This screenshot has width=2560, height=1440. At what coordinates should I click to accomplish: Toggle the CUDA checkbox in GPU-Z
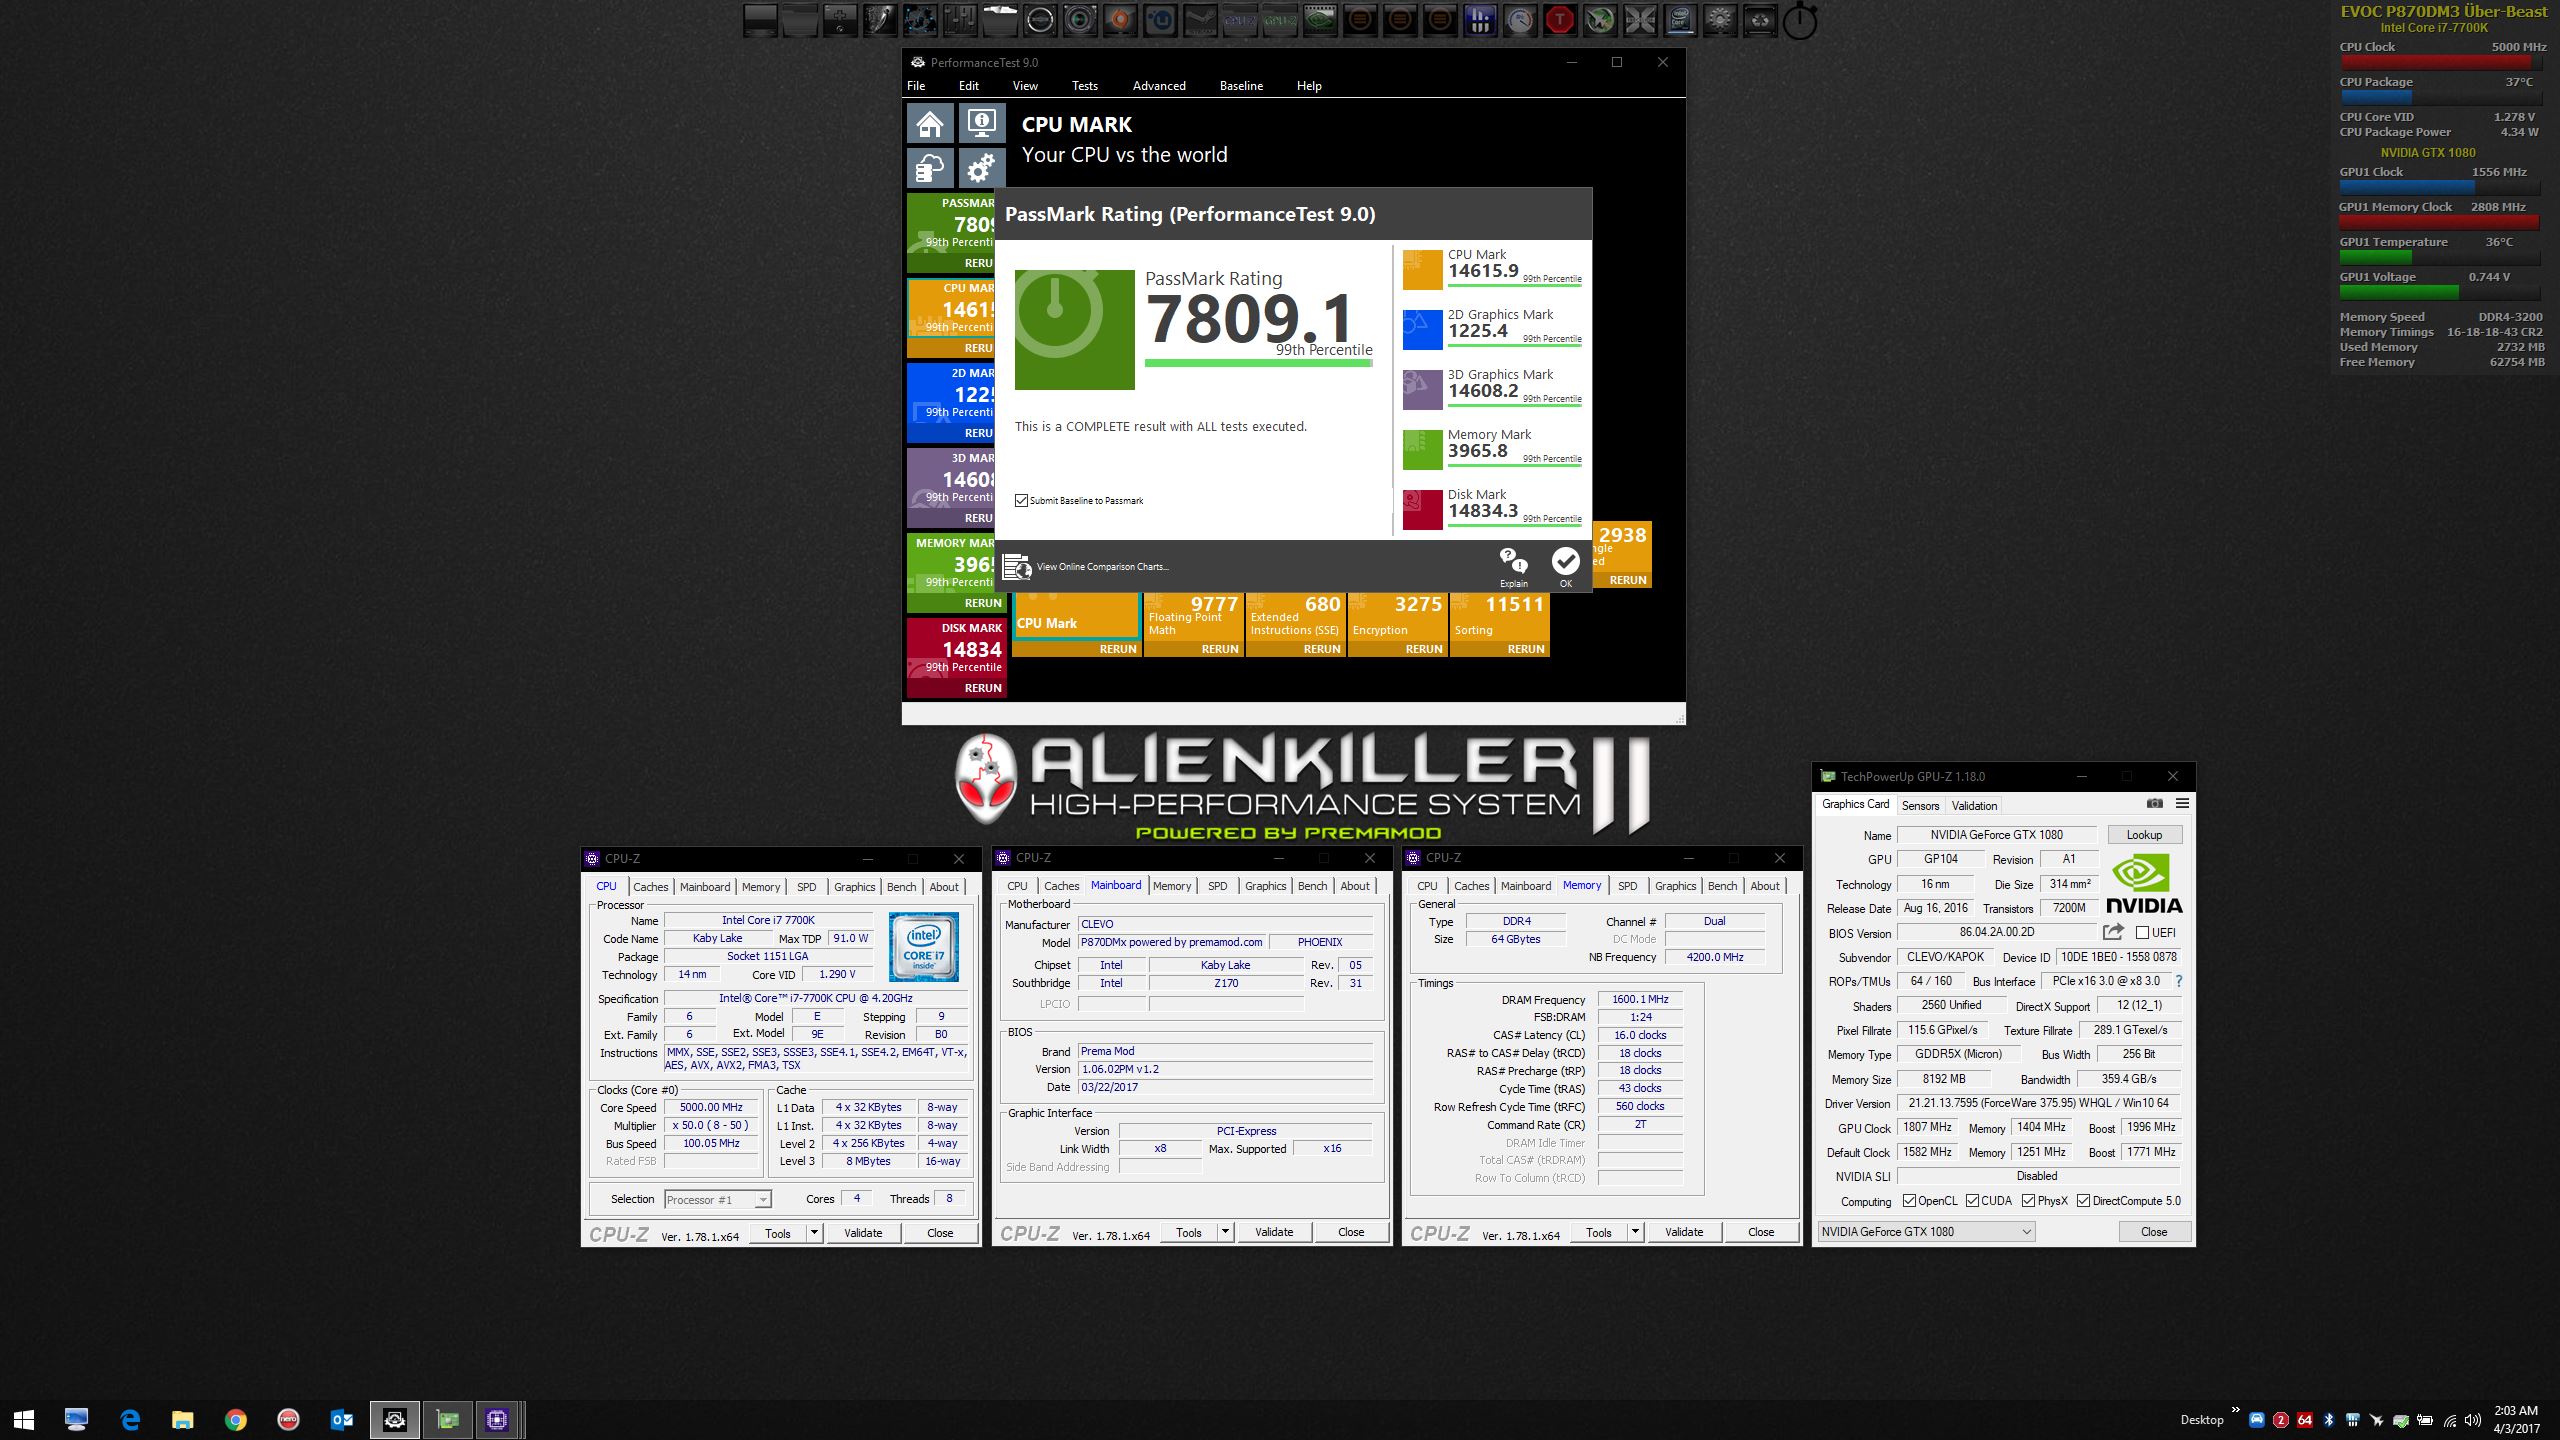[1972, 1201]
